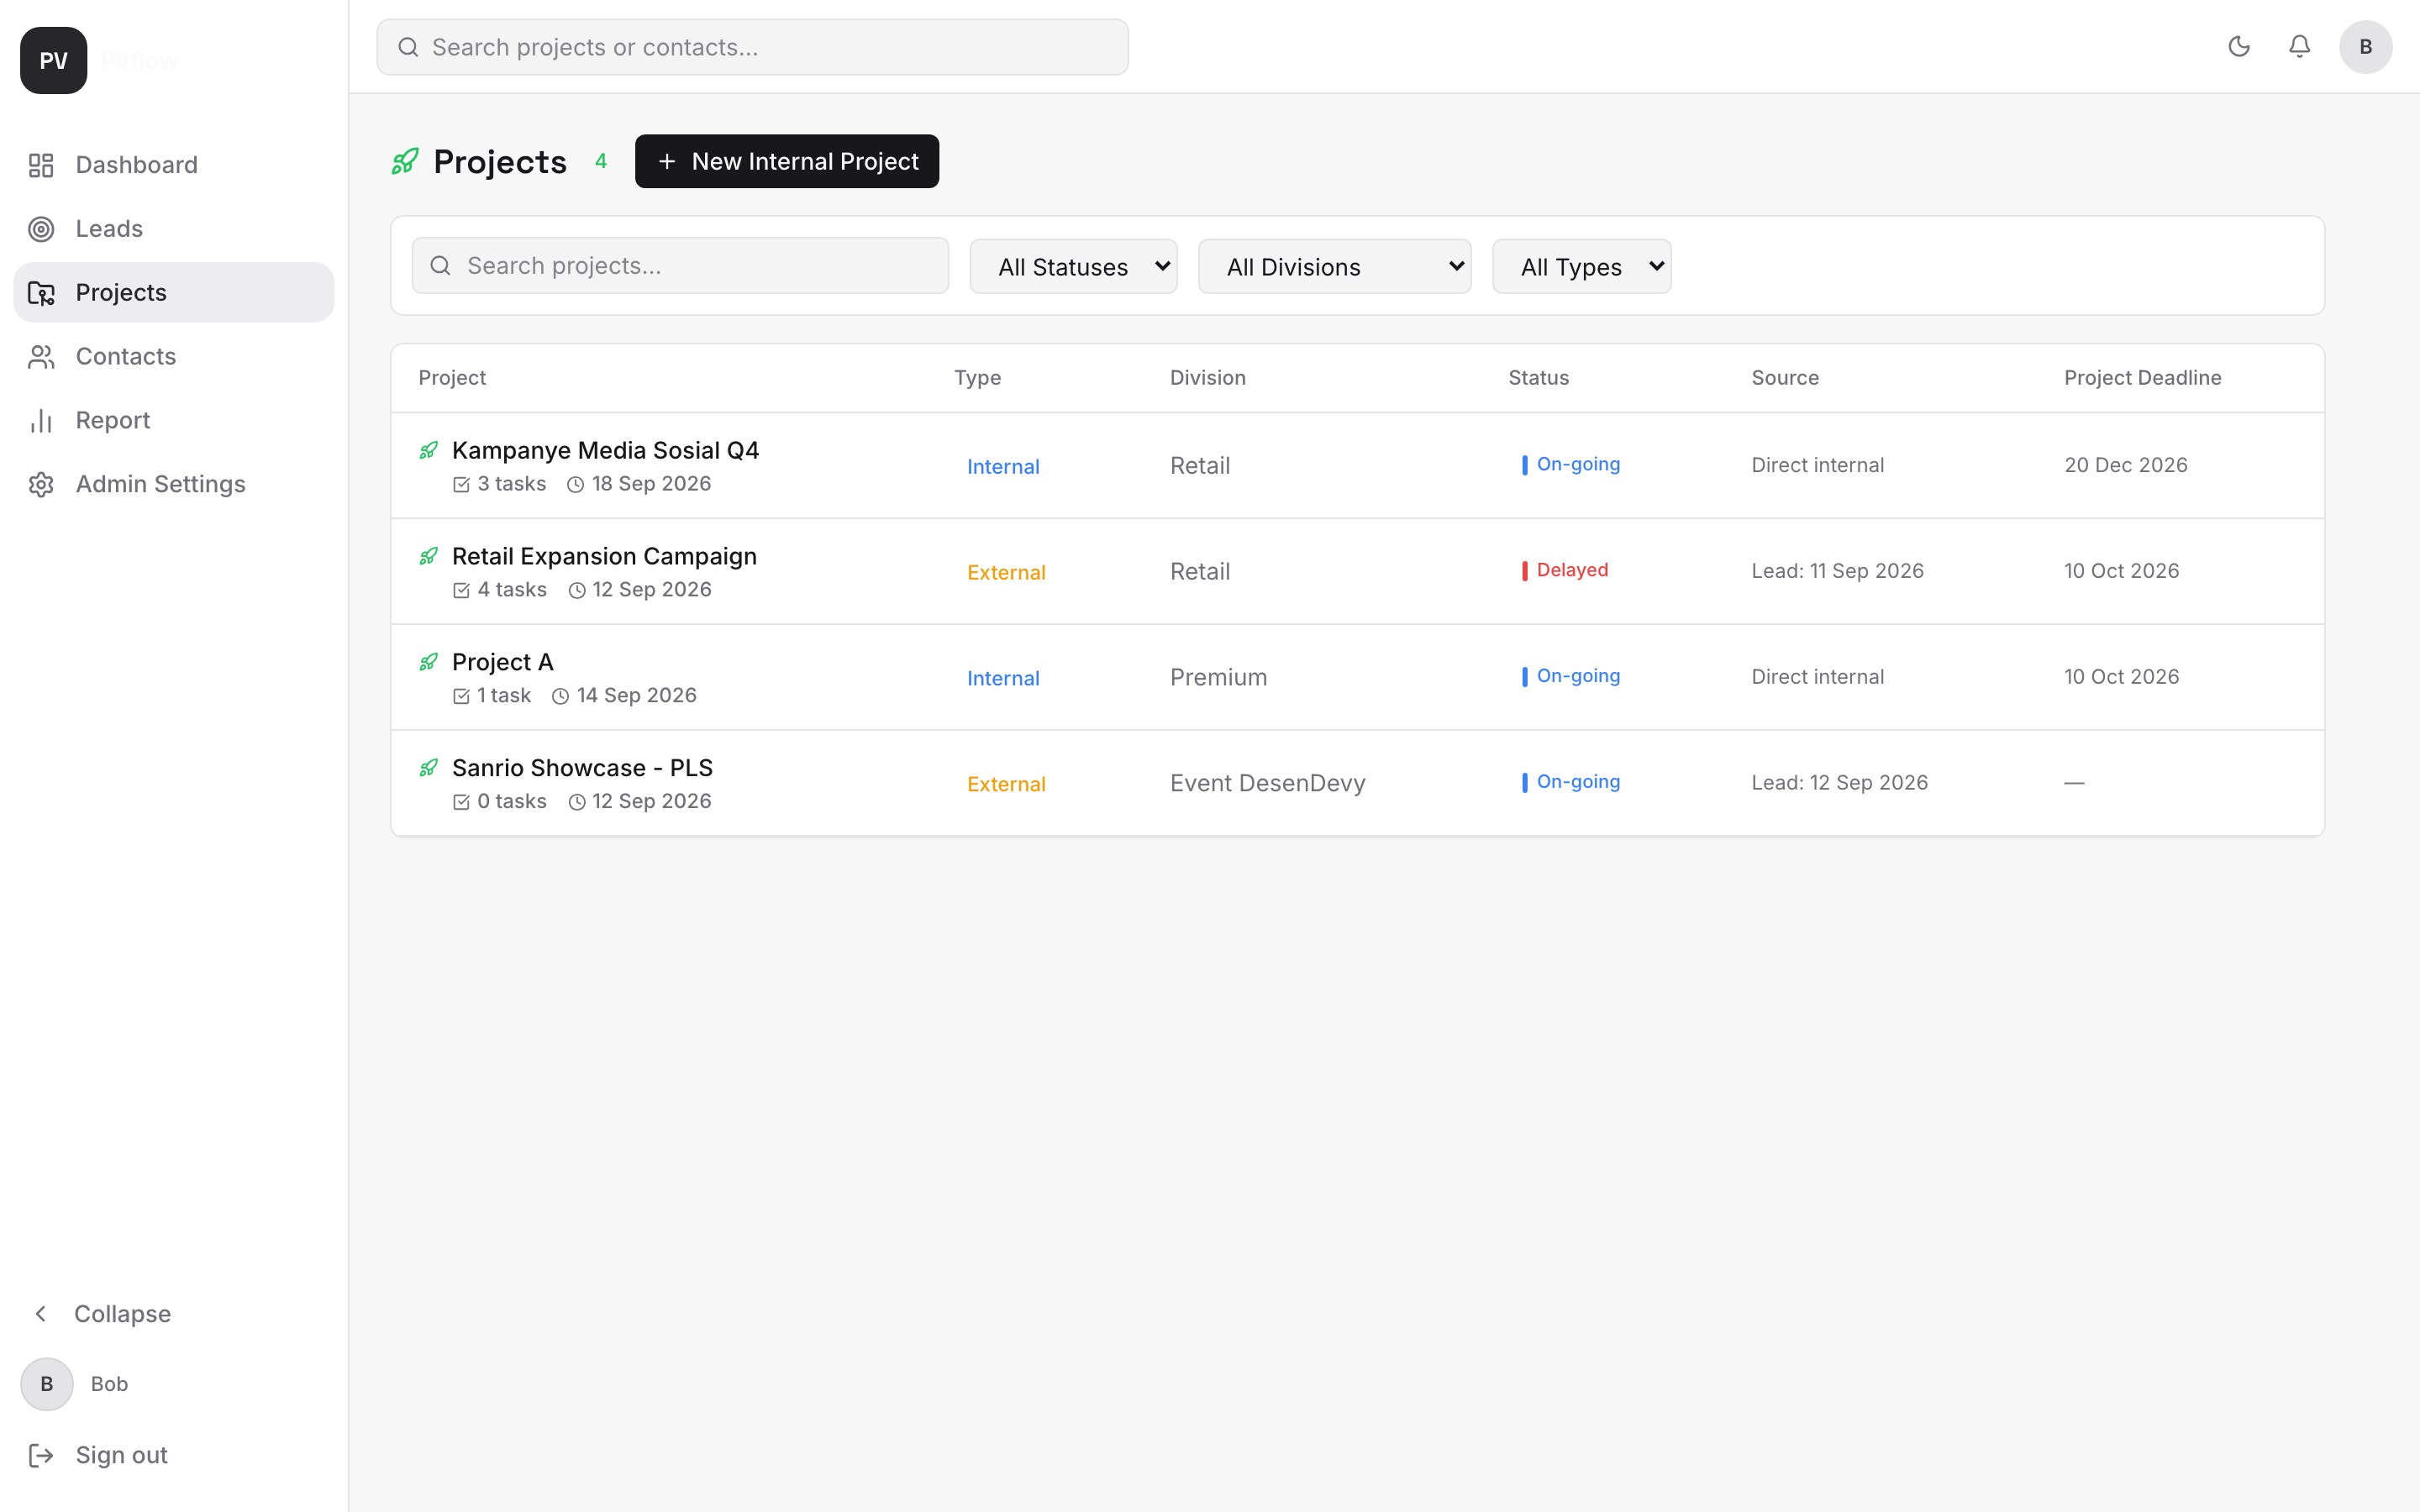Screen dimensions: 2420x1512
Task: Click the 20 Dec 2026 deadline cell
Action: click(x=2125, y=465)
